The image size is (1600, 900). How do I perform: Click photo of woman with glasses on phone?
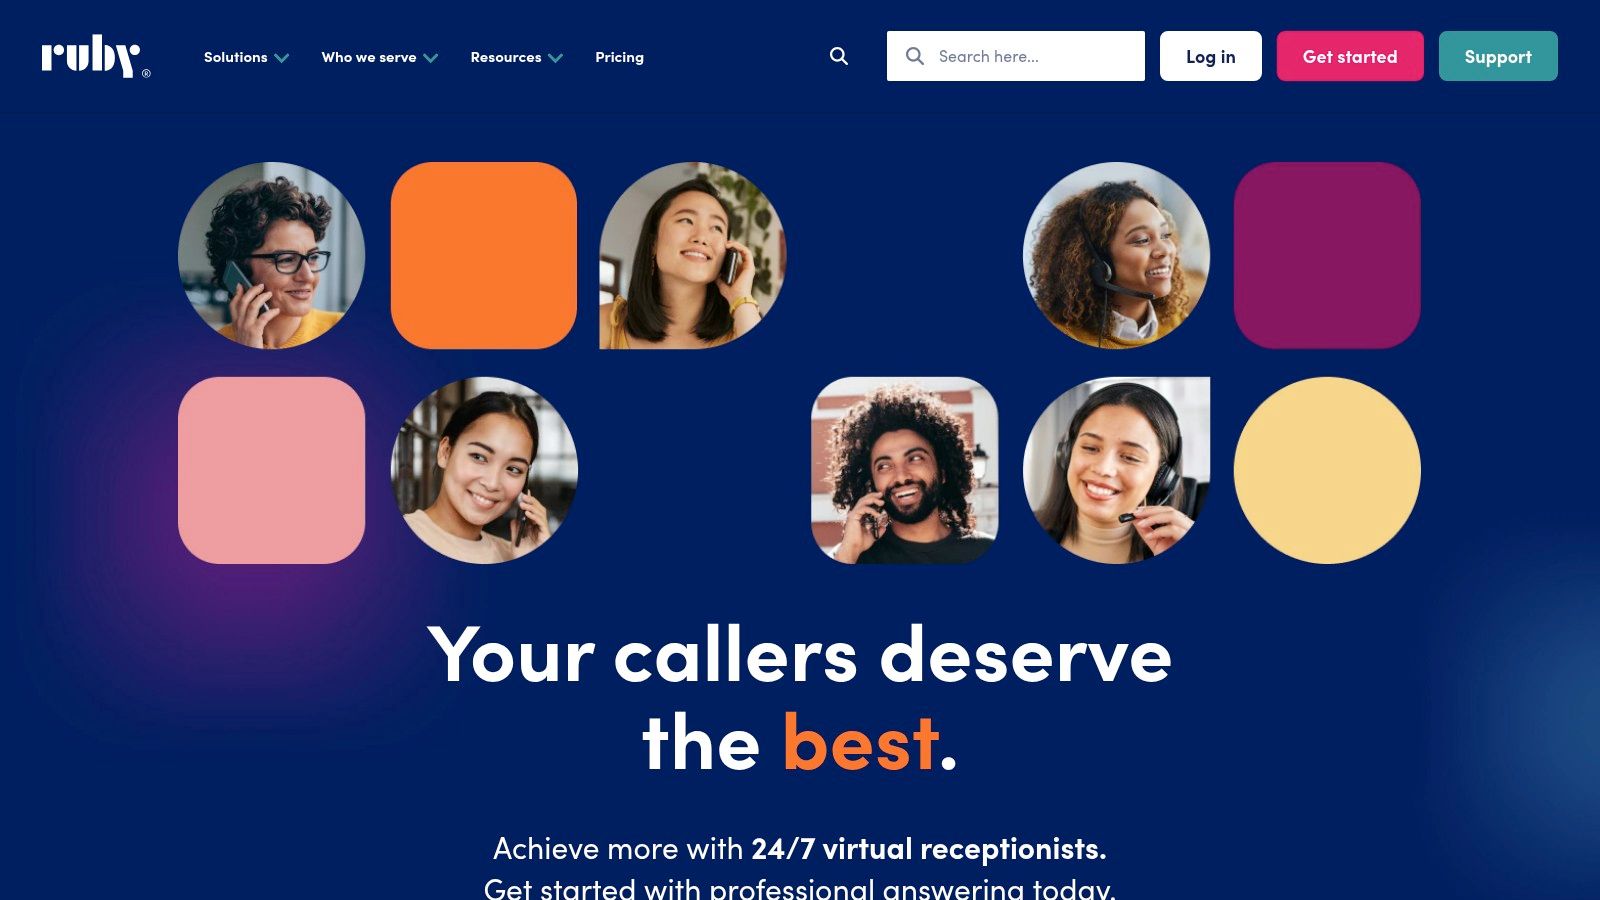coord(271,255)
